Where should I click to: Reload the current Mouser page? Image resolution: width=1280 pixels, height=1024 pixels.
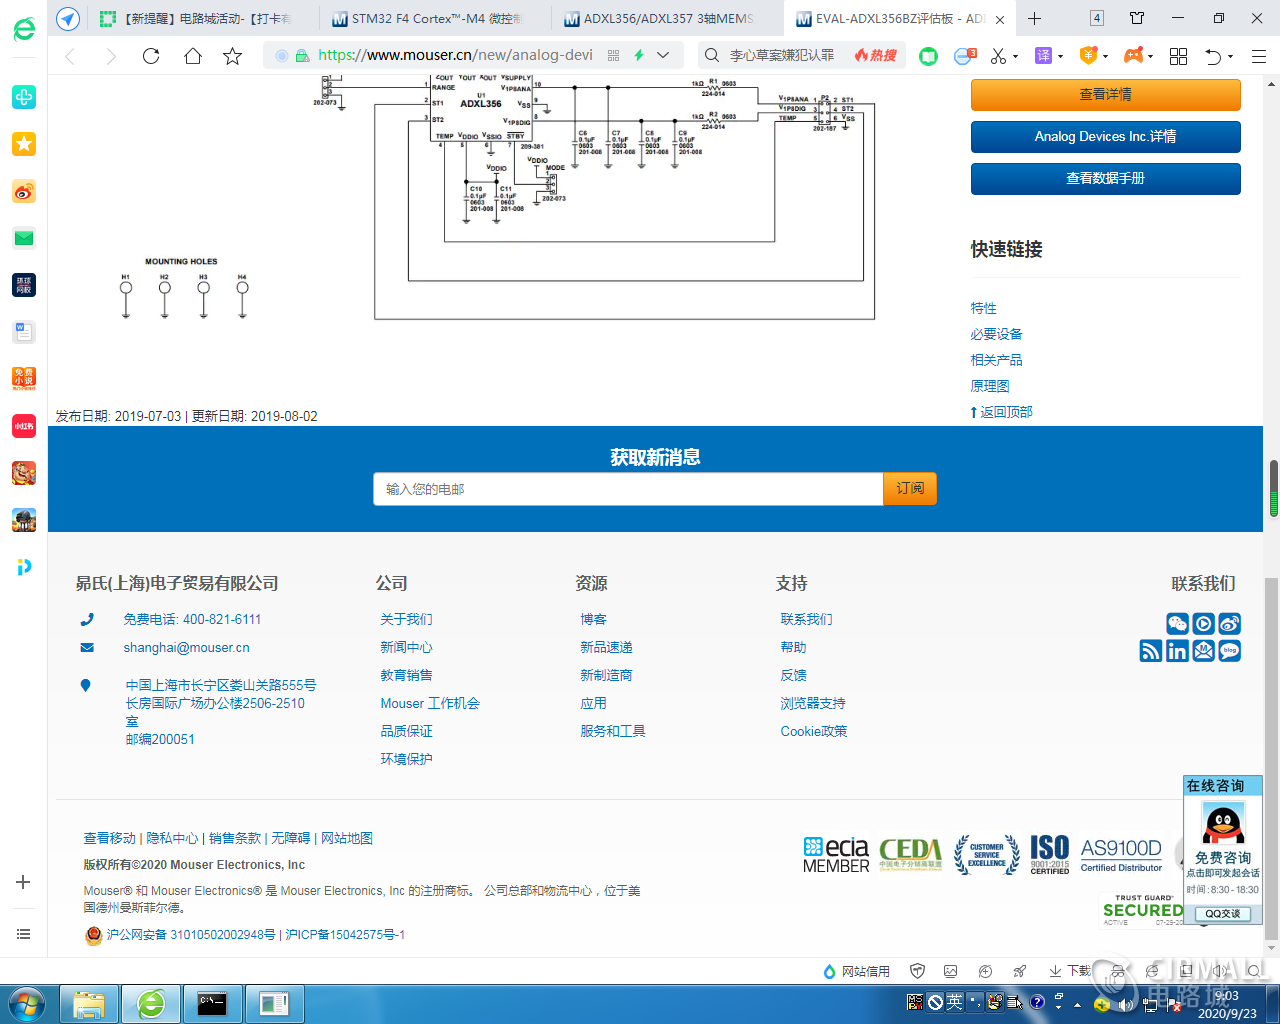click(151, 56)
